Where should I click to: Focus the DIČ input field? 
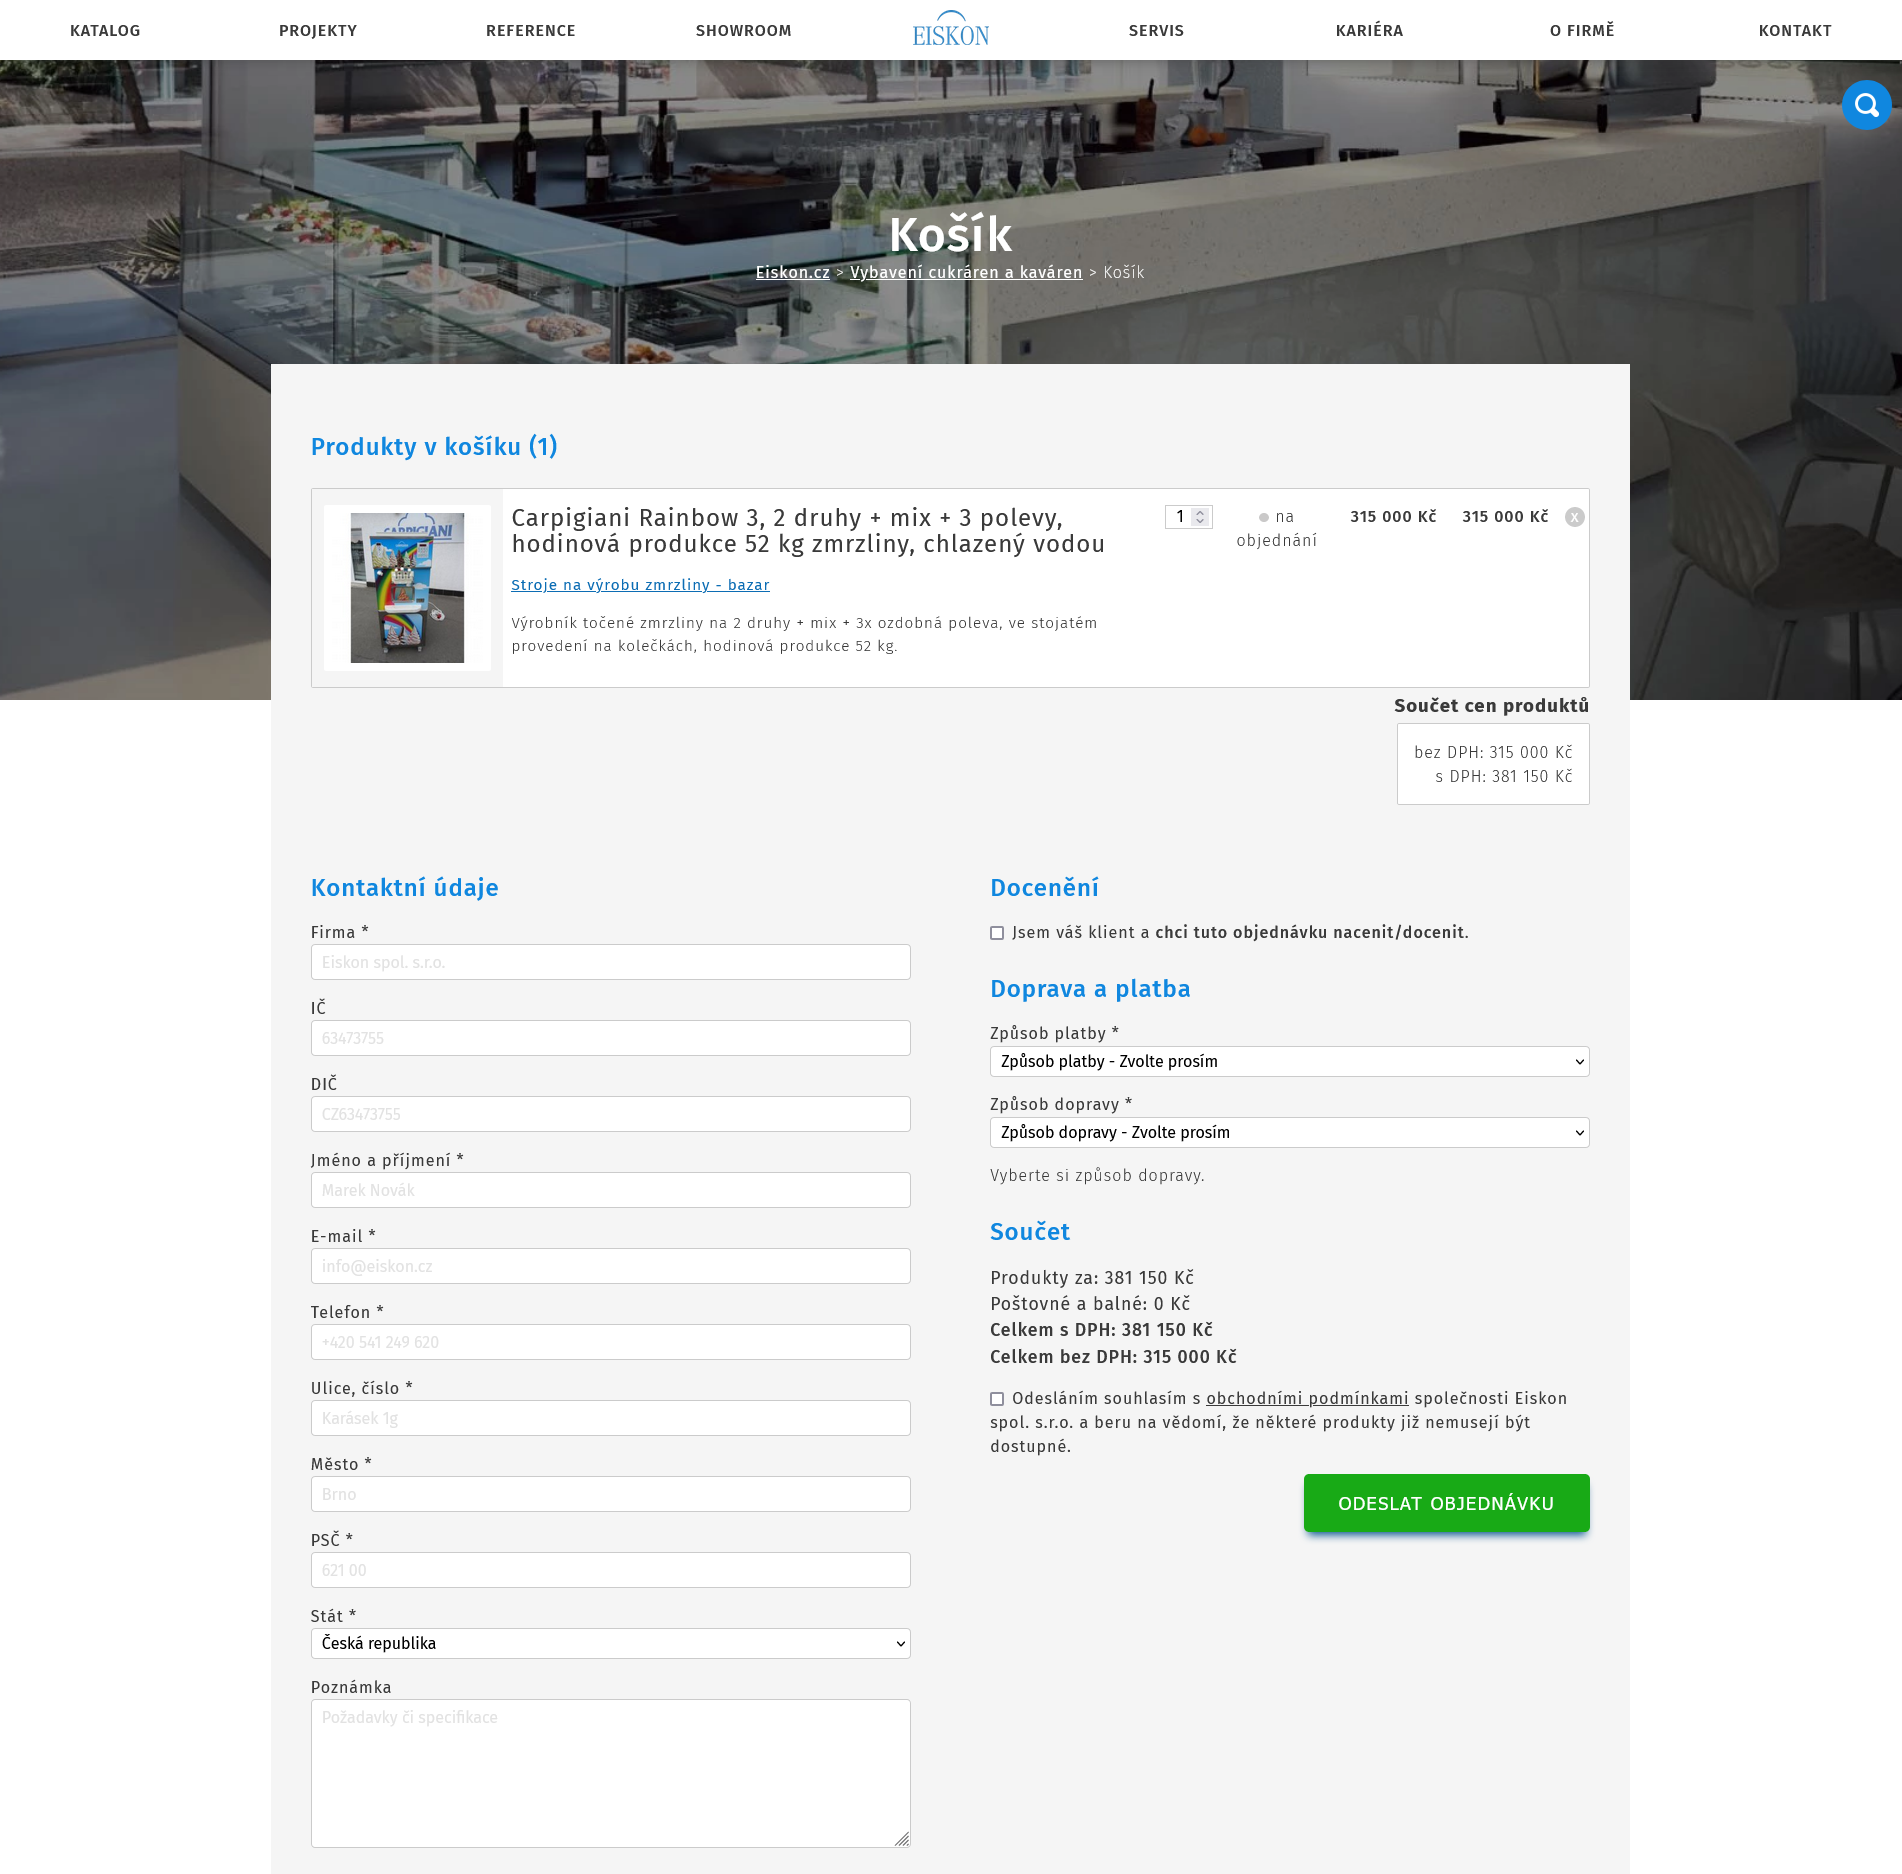[610, 1114]
